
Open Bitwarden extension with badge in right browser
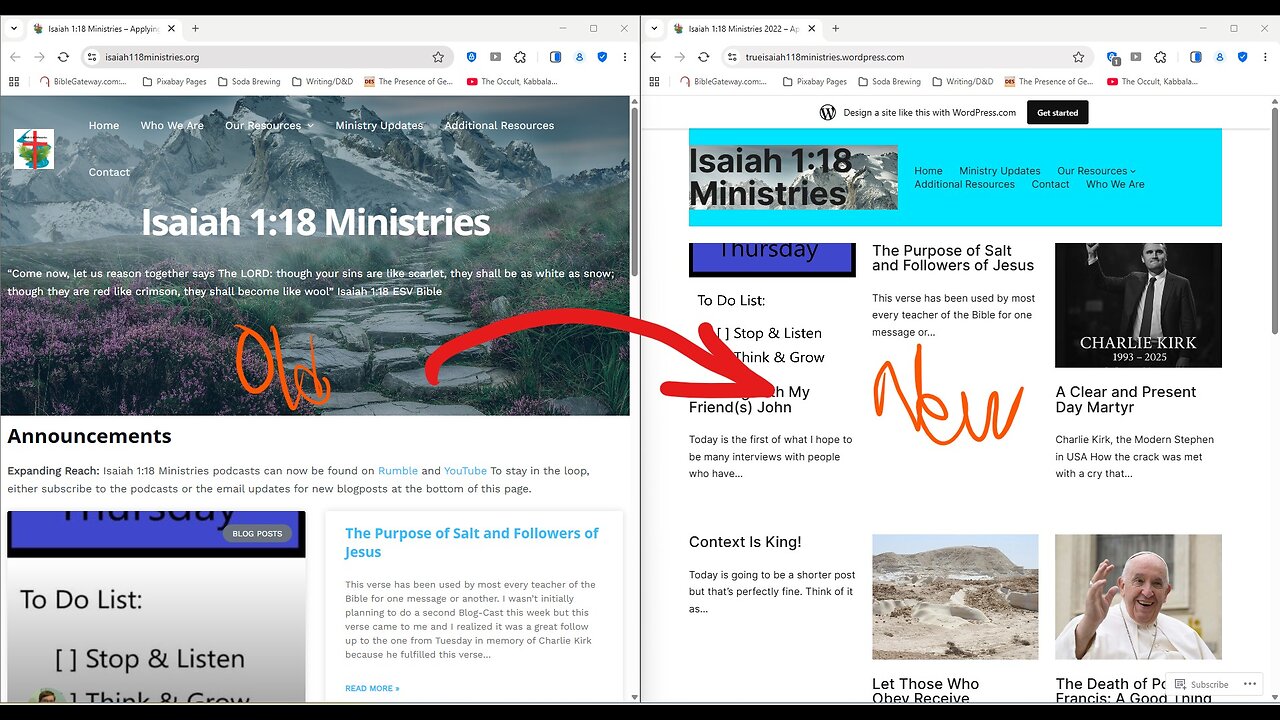point(1113,58)
